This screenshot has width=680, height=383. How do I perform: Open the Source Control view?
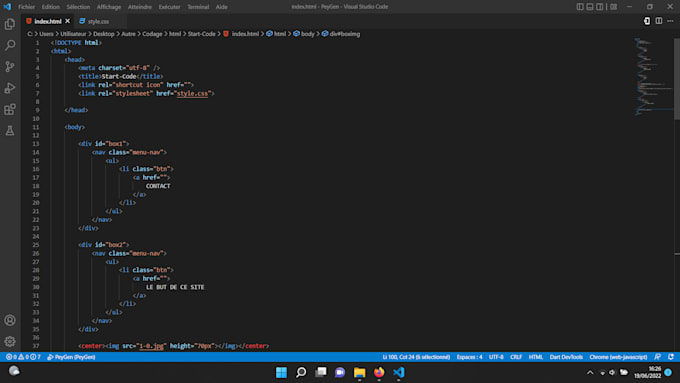tap(10, 66)
